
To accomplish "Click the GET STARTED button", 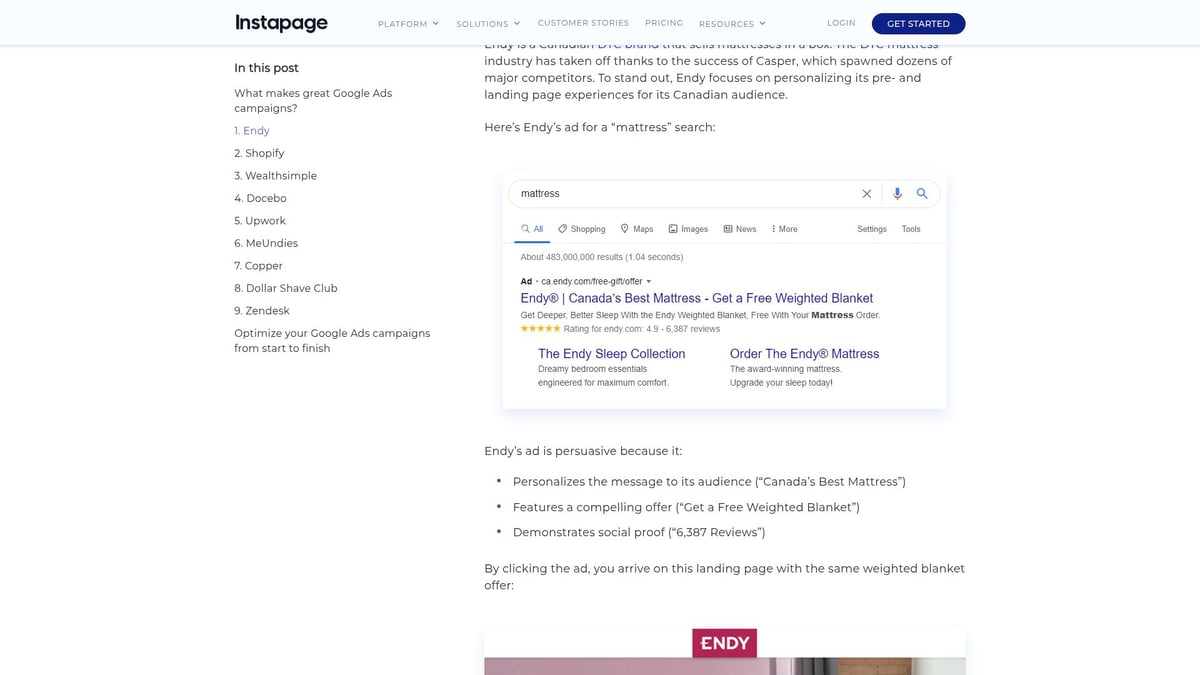I will pyautogui.click(x=918, y=23).
